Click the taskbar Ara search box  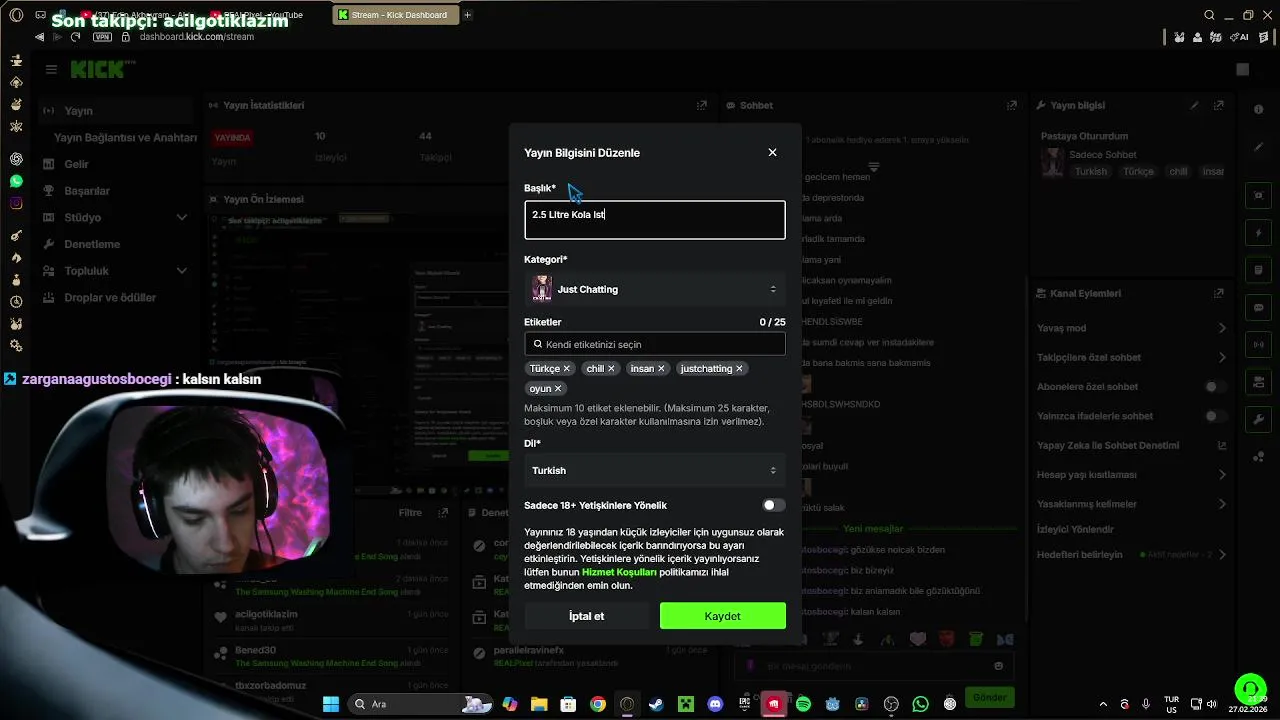tap(419, 704)
